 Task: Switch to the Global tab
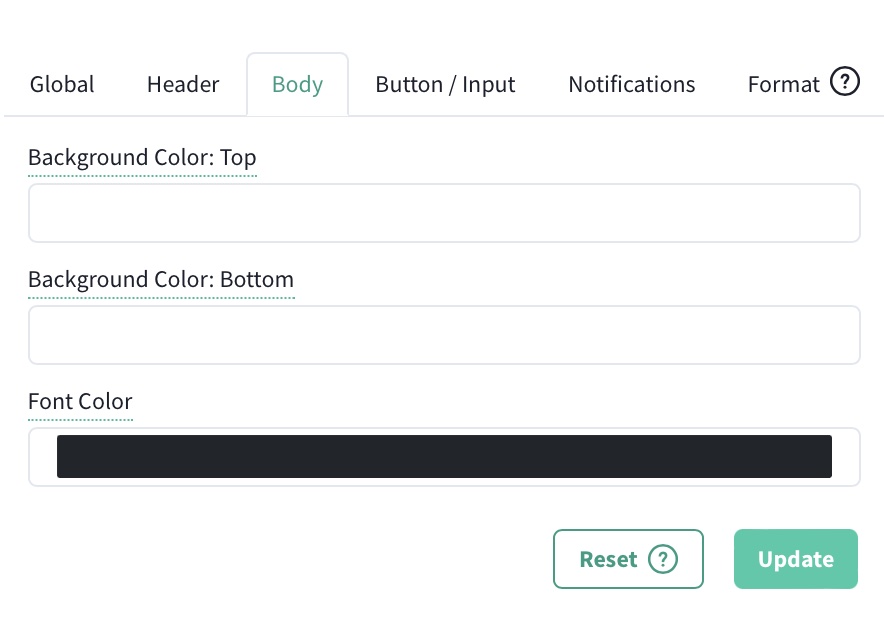(62, 84)
